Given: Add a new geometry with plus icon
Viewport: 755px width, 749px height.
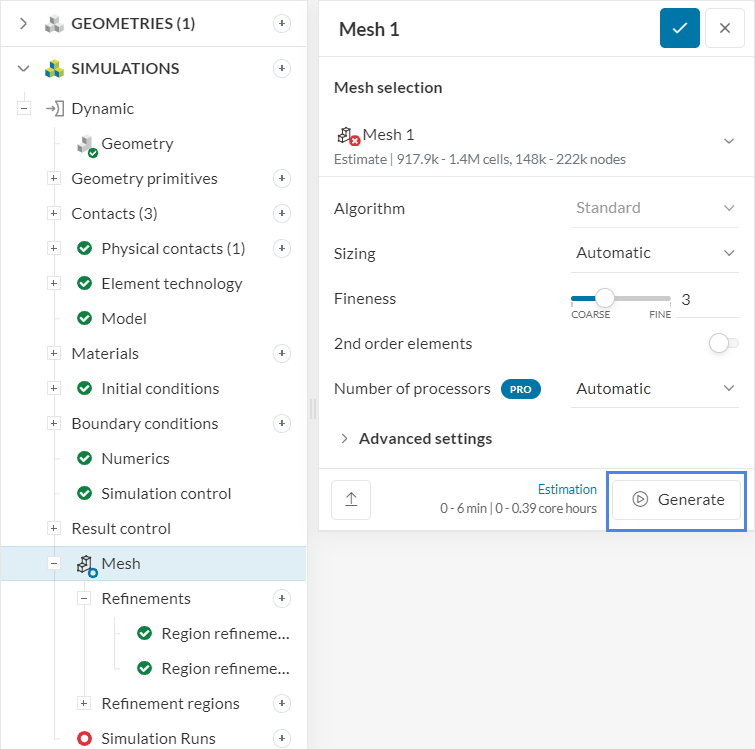Looking at the screenshot, I should pos(282,23).
